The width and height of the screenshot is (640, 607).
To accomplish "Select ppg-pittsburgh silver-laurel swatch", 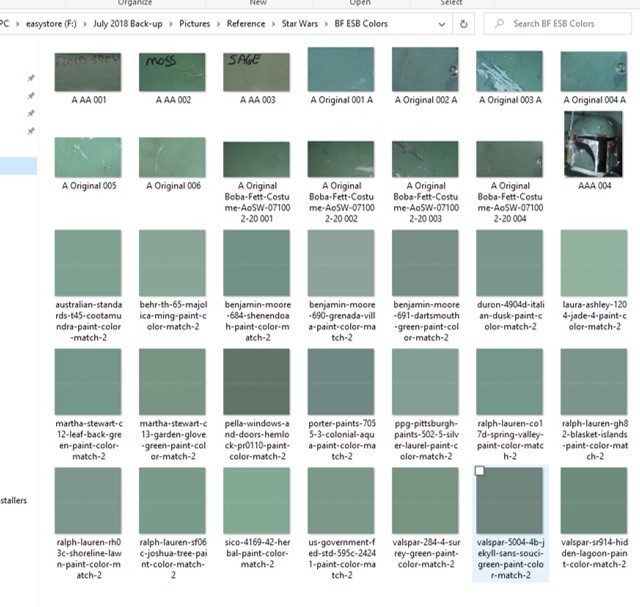I will 425,382.
